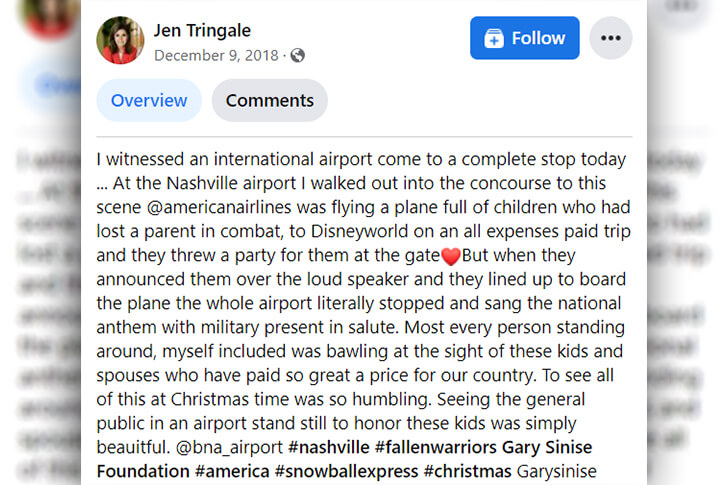This screenshot has height=485, width=728.
Task: Click the Garysinise text at post end
Action: point(557,472)
